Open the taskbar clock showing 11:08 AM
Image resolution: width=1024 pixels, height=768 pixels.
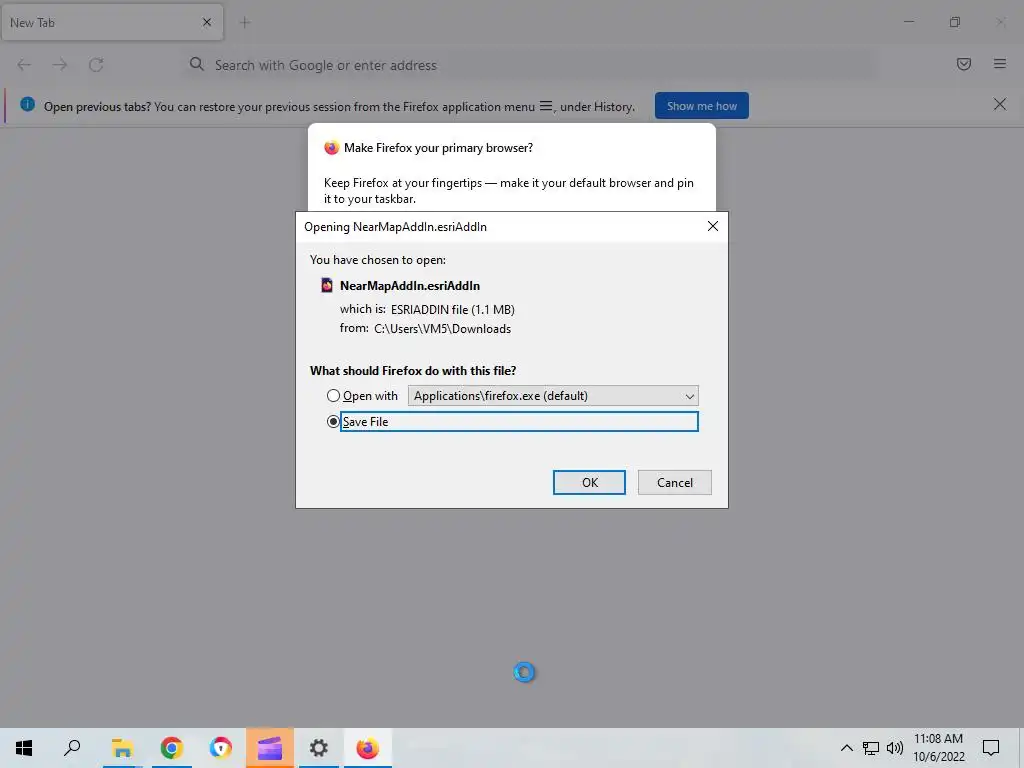point(938,748)
